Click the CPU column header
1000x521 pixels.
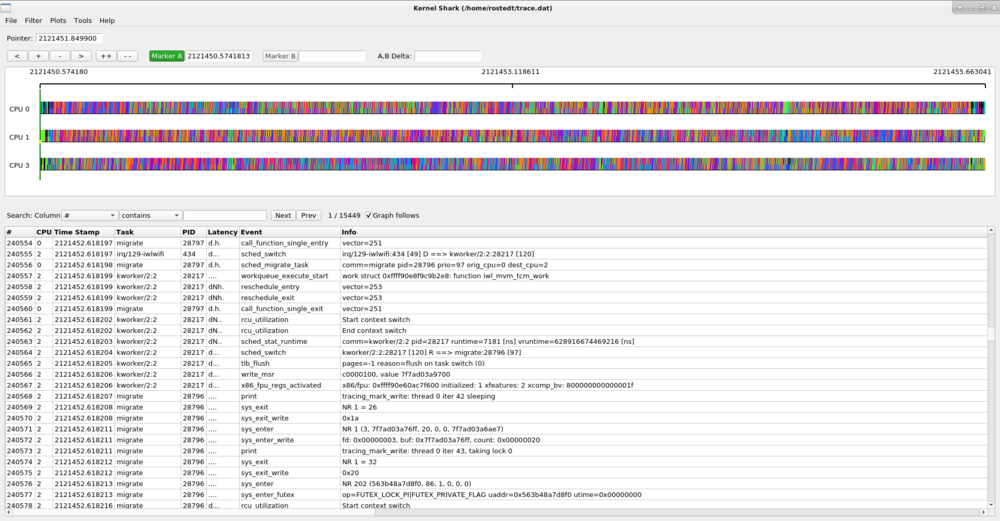tap(43, 232)
